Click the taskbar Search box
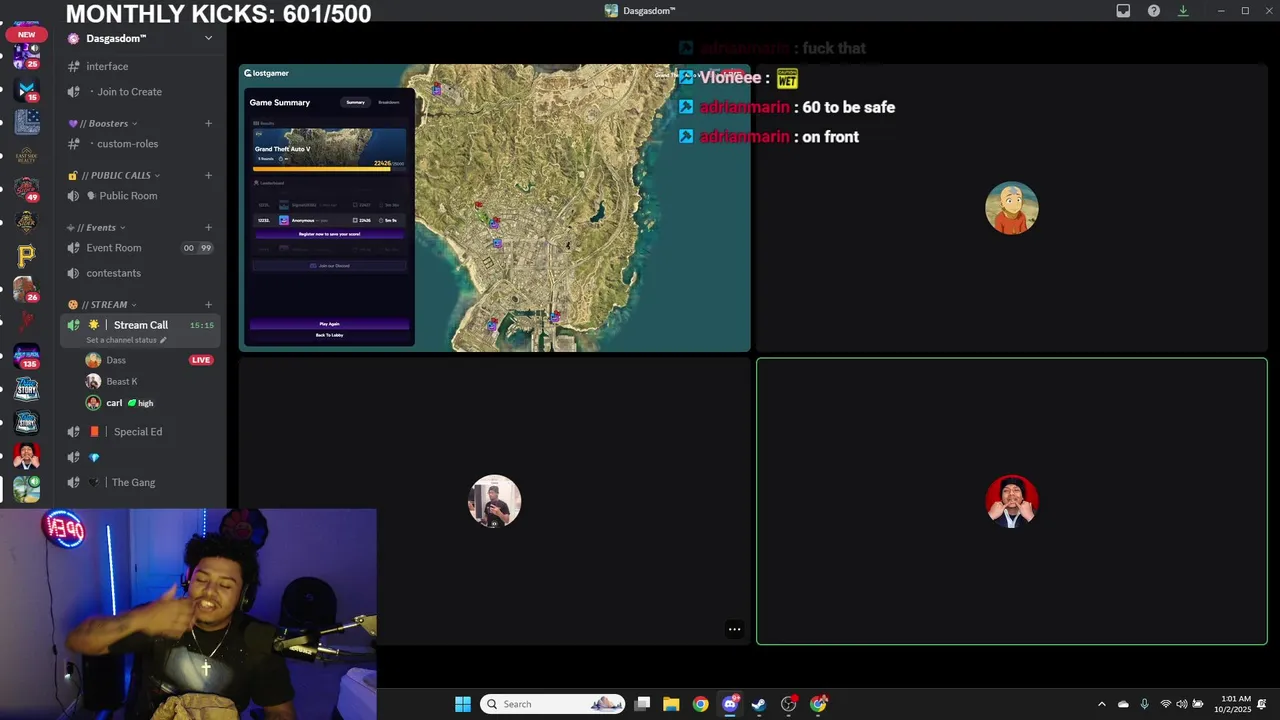Image resolution: width=1280 pixels, height=720 pixels. coord(553,704)
